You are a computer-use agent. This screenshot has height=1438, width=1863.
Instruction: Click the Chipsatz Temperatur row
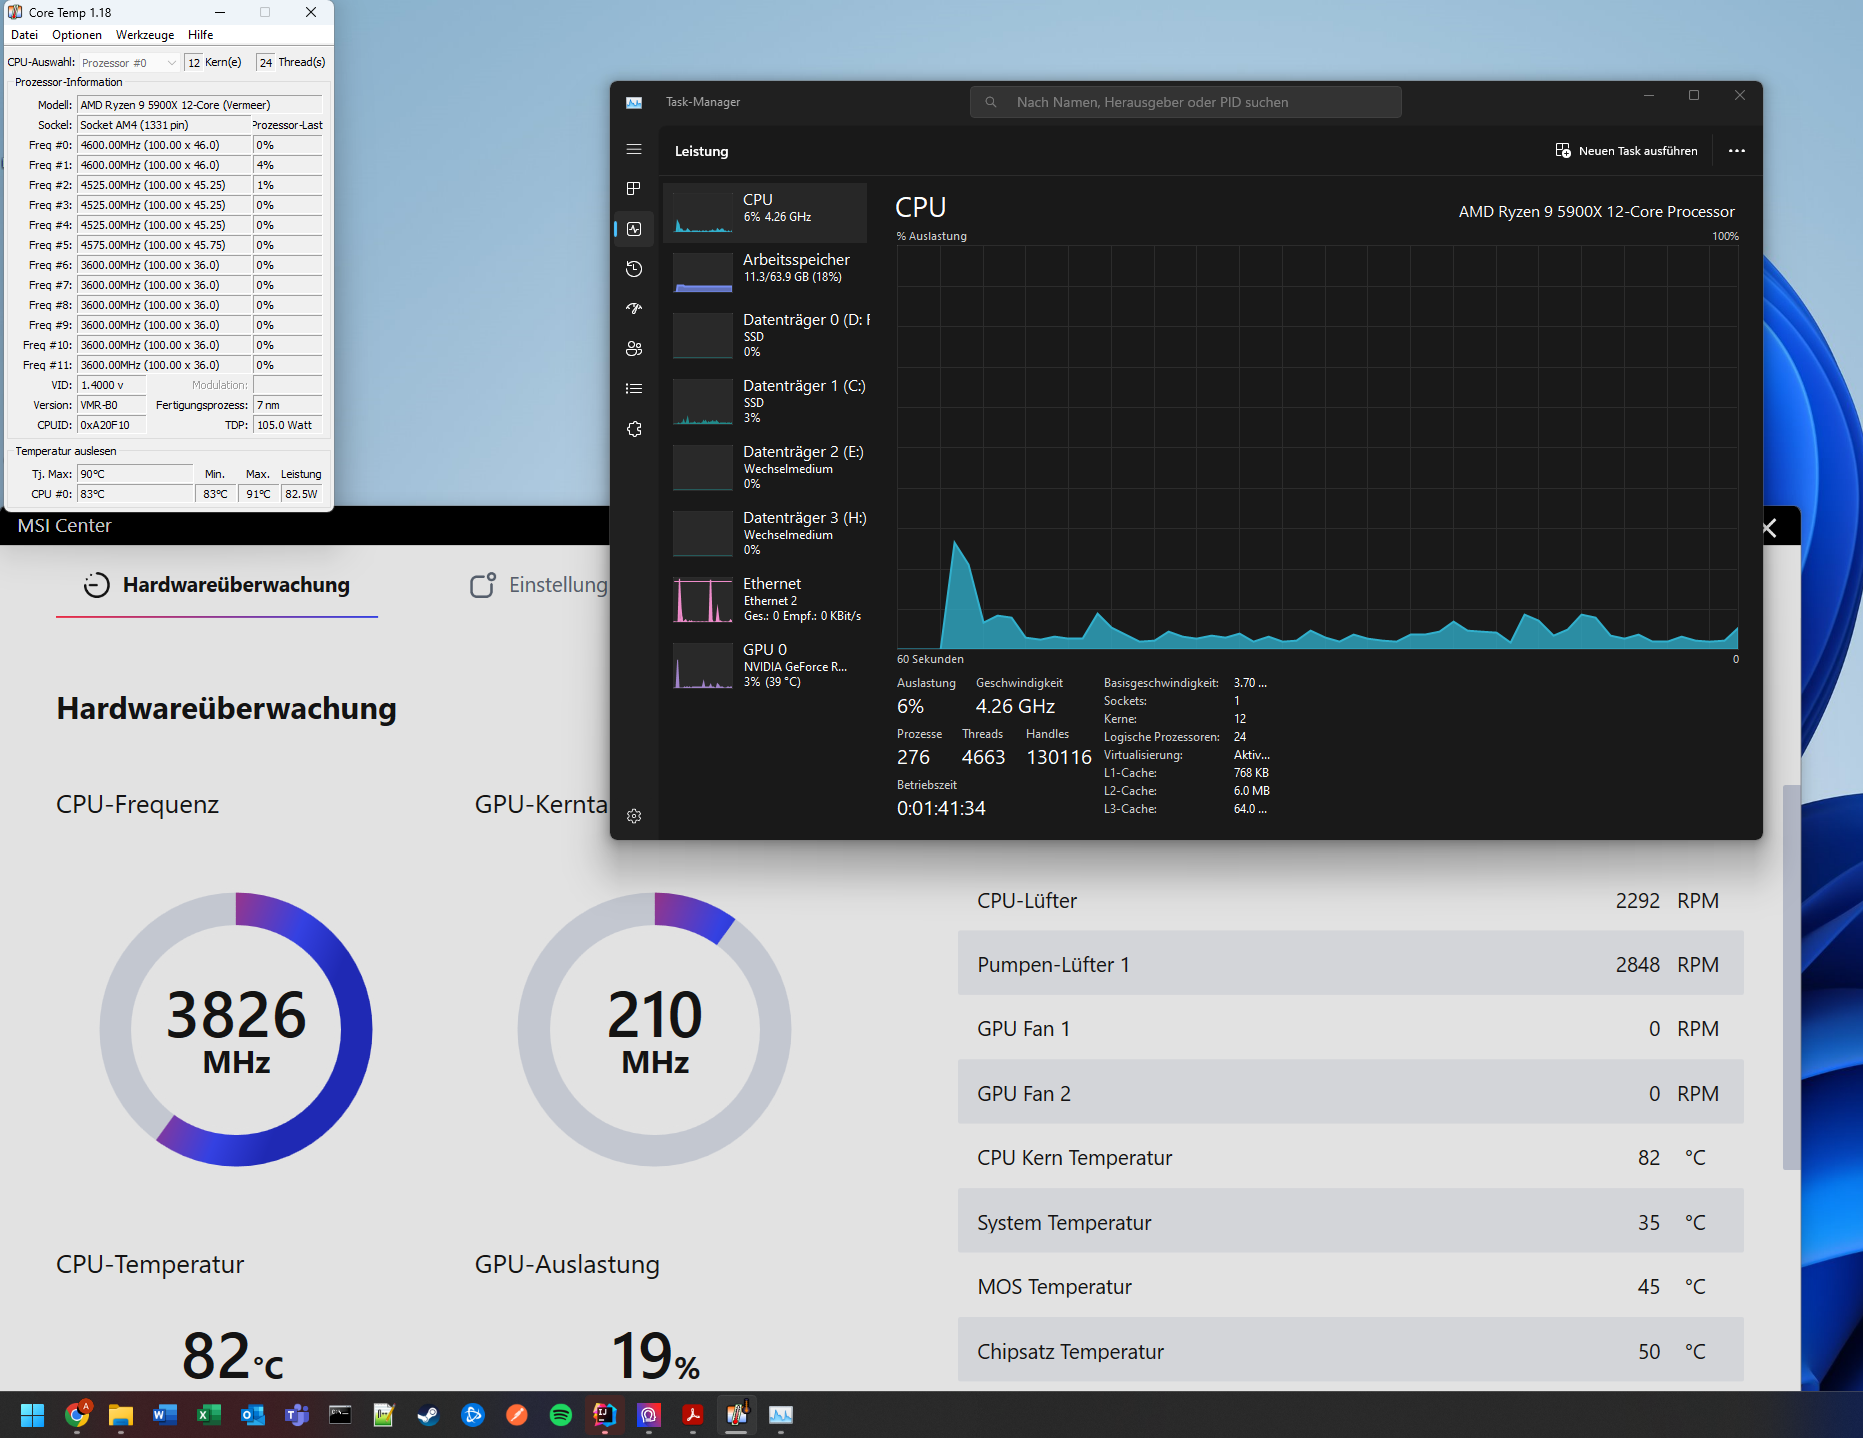pos(1350,1351)
